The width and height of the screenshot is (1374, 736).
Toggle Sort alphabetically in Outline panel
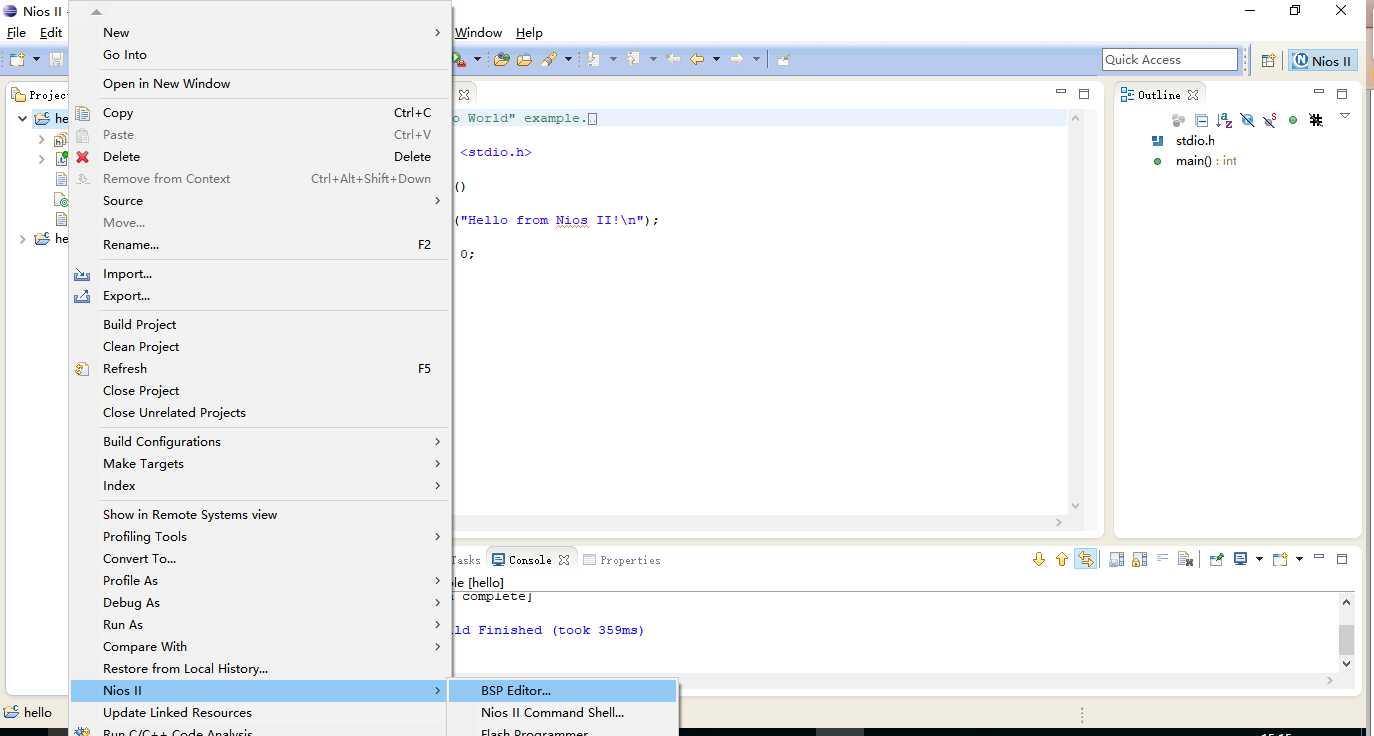(1224, 120)
